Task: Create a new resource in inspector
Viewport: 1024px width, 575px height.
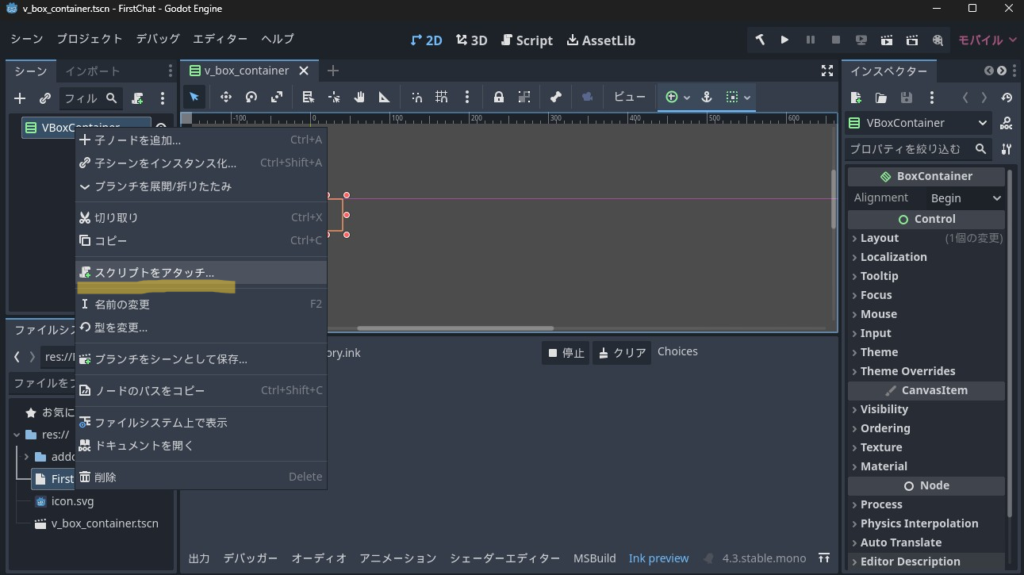Action: click(x=856, y=98)
